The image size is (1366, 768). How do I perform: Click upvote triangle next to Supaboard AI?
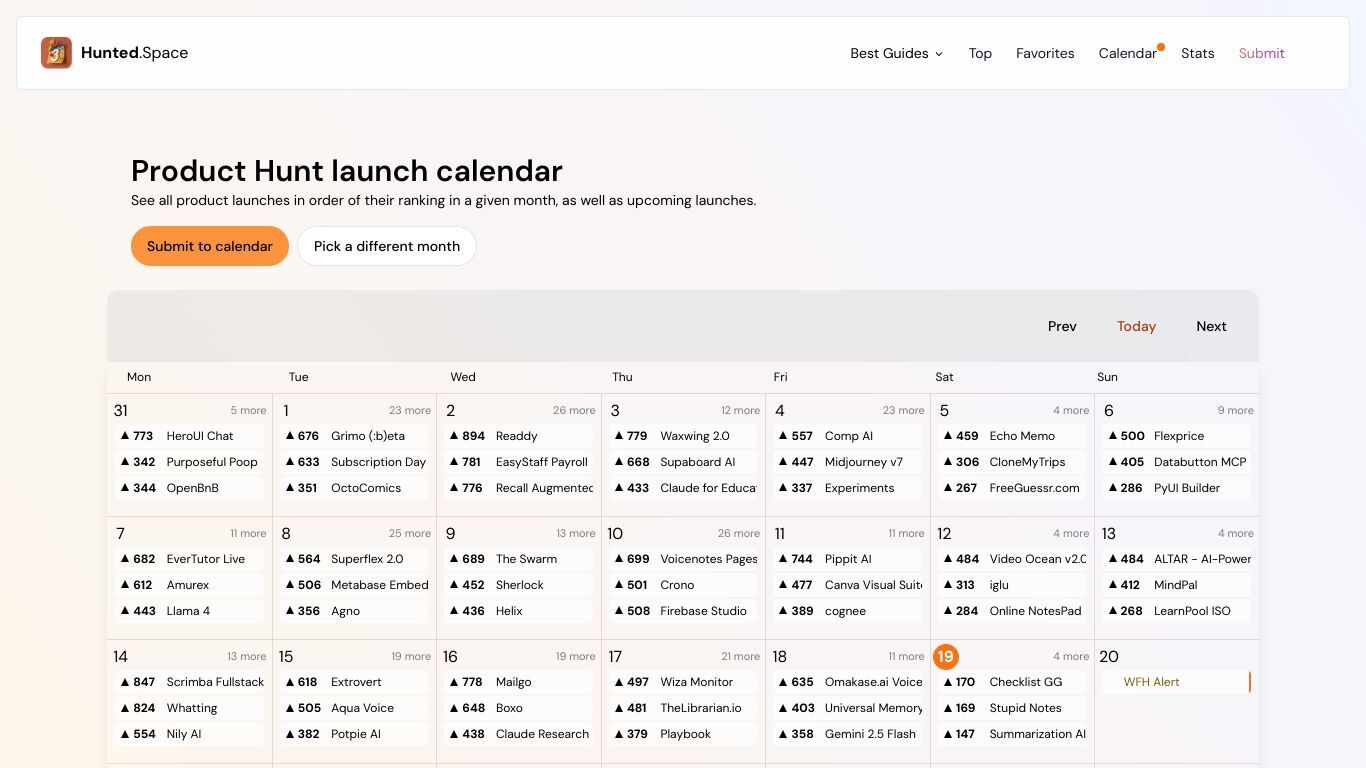click(x=618, y=462)
